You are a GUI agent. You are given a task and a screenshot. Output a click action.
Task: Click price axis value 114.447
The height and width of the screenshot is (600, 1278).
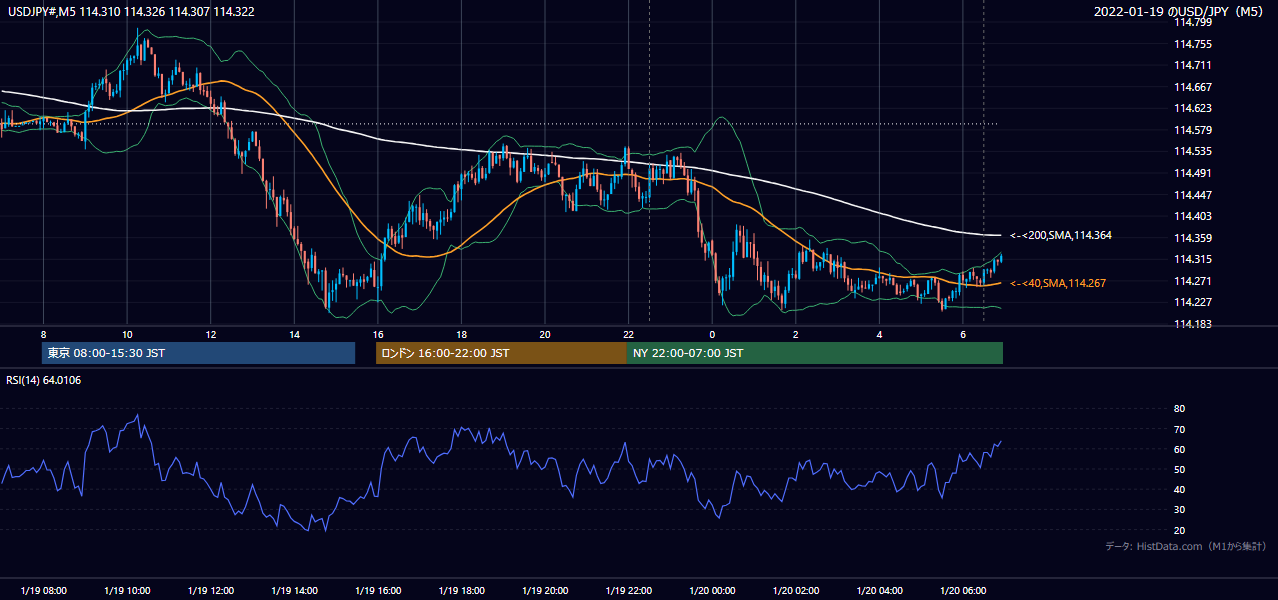click(x=1193, y=195)
